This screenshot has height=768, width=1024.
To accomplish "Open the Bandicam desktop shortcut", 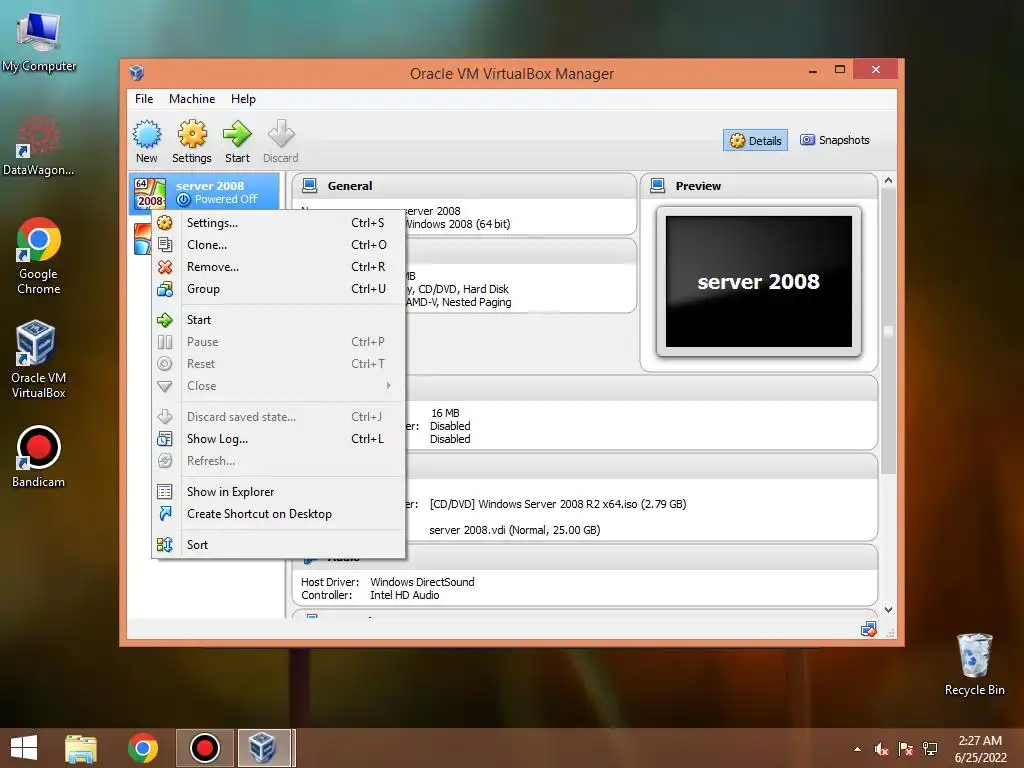I will 39,456.
